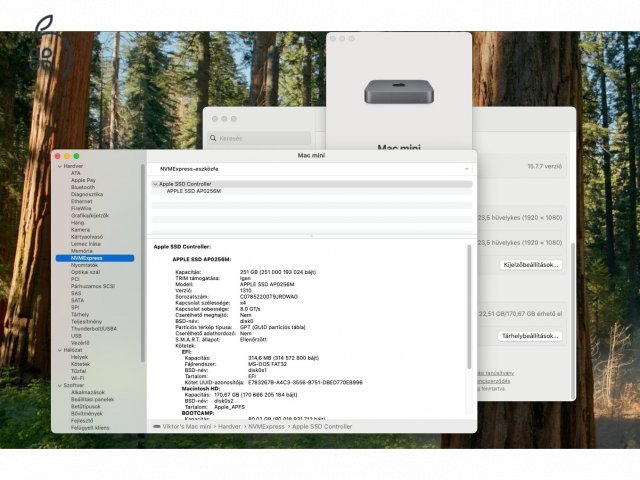Click NVMExpress in the bottom path bar

point(267,427)
